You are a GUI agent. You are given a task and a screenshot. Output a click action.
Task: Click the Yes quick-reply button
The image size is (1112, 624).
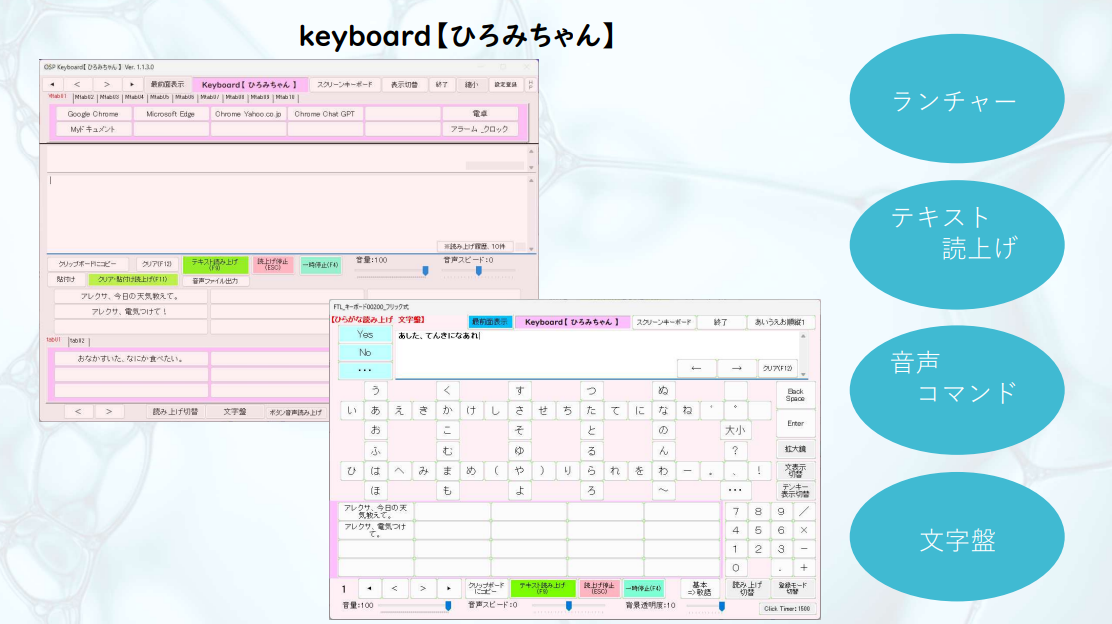pyautogui.click(x=365, y=334)
